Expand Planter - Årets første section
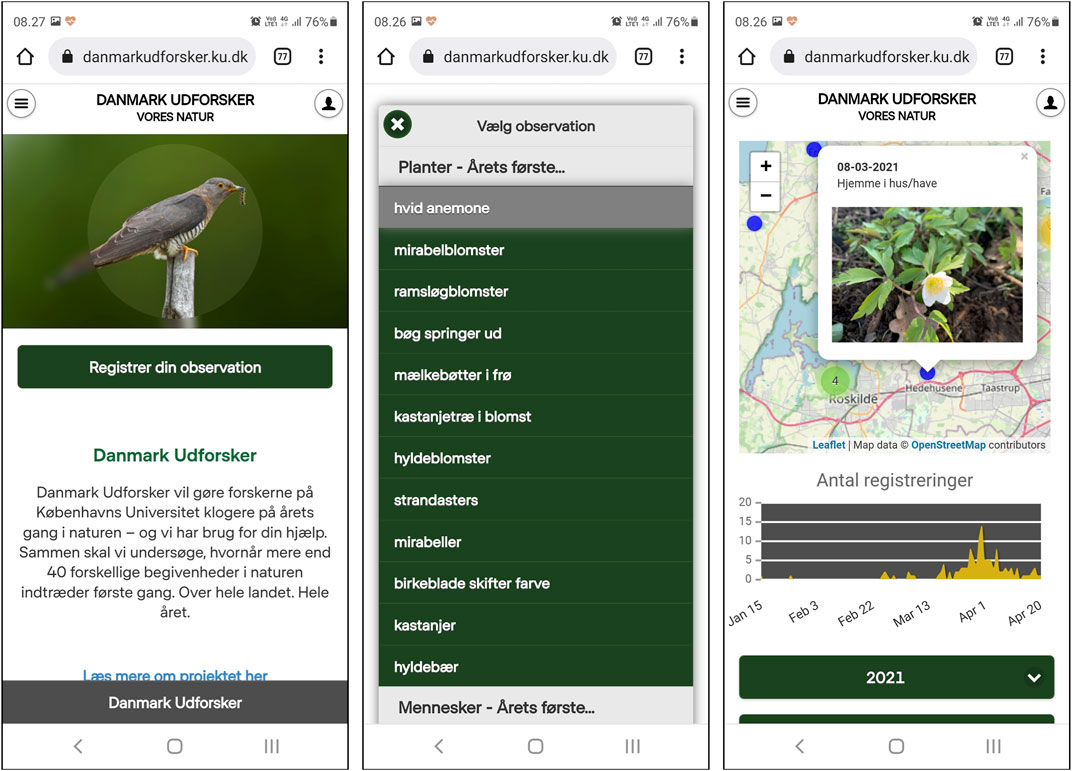Screen dimensions: 1072x771 tap(536, 167)
